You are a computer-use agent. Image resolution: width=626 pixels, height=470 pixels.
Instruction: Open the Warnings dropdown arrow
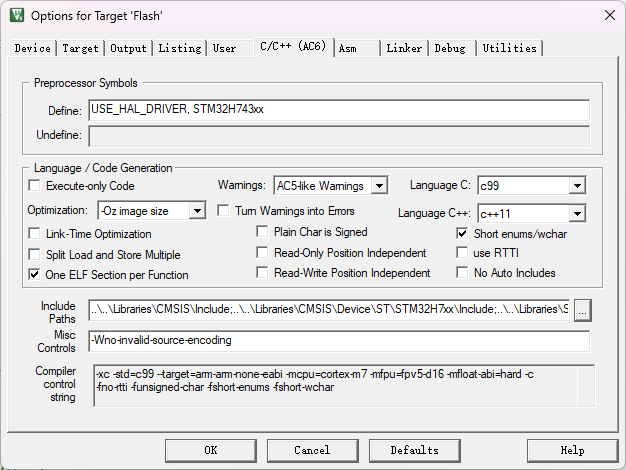379,186
